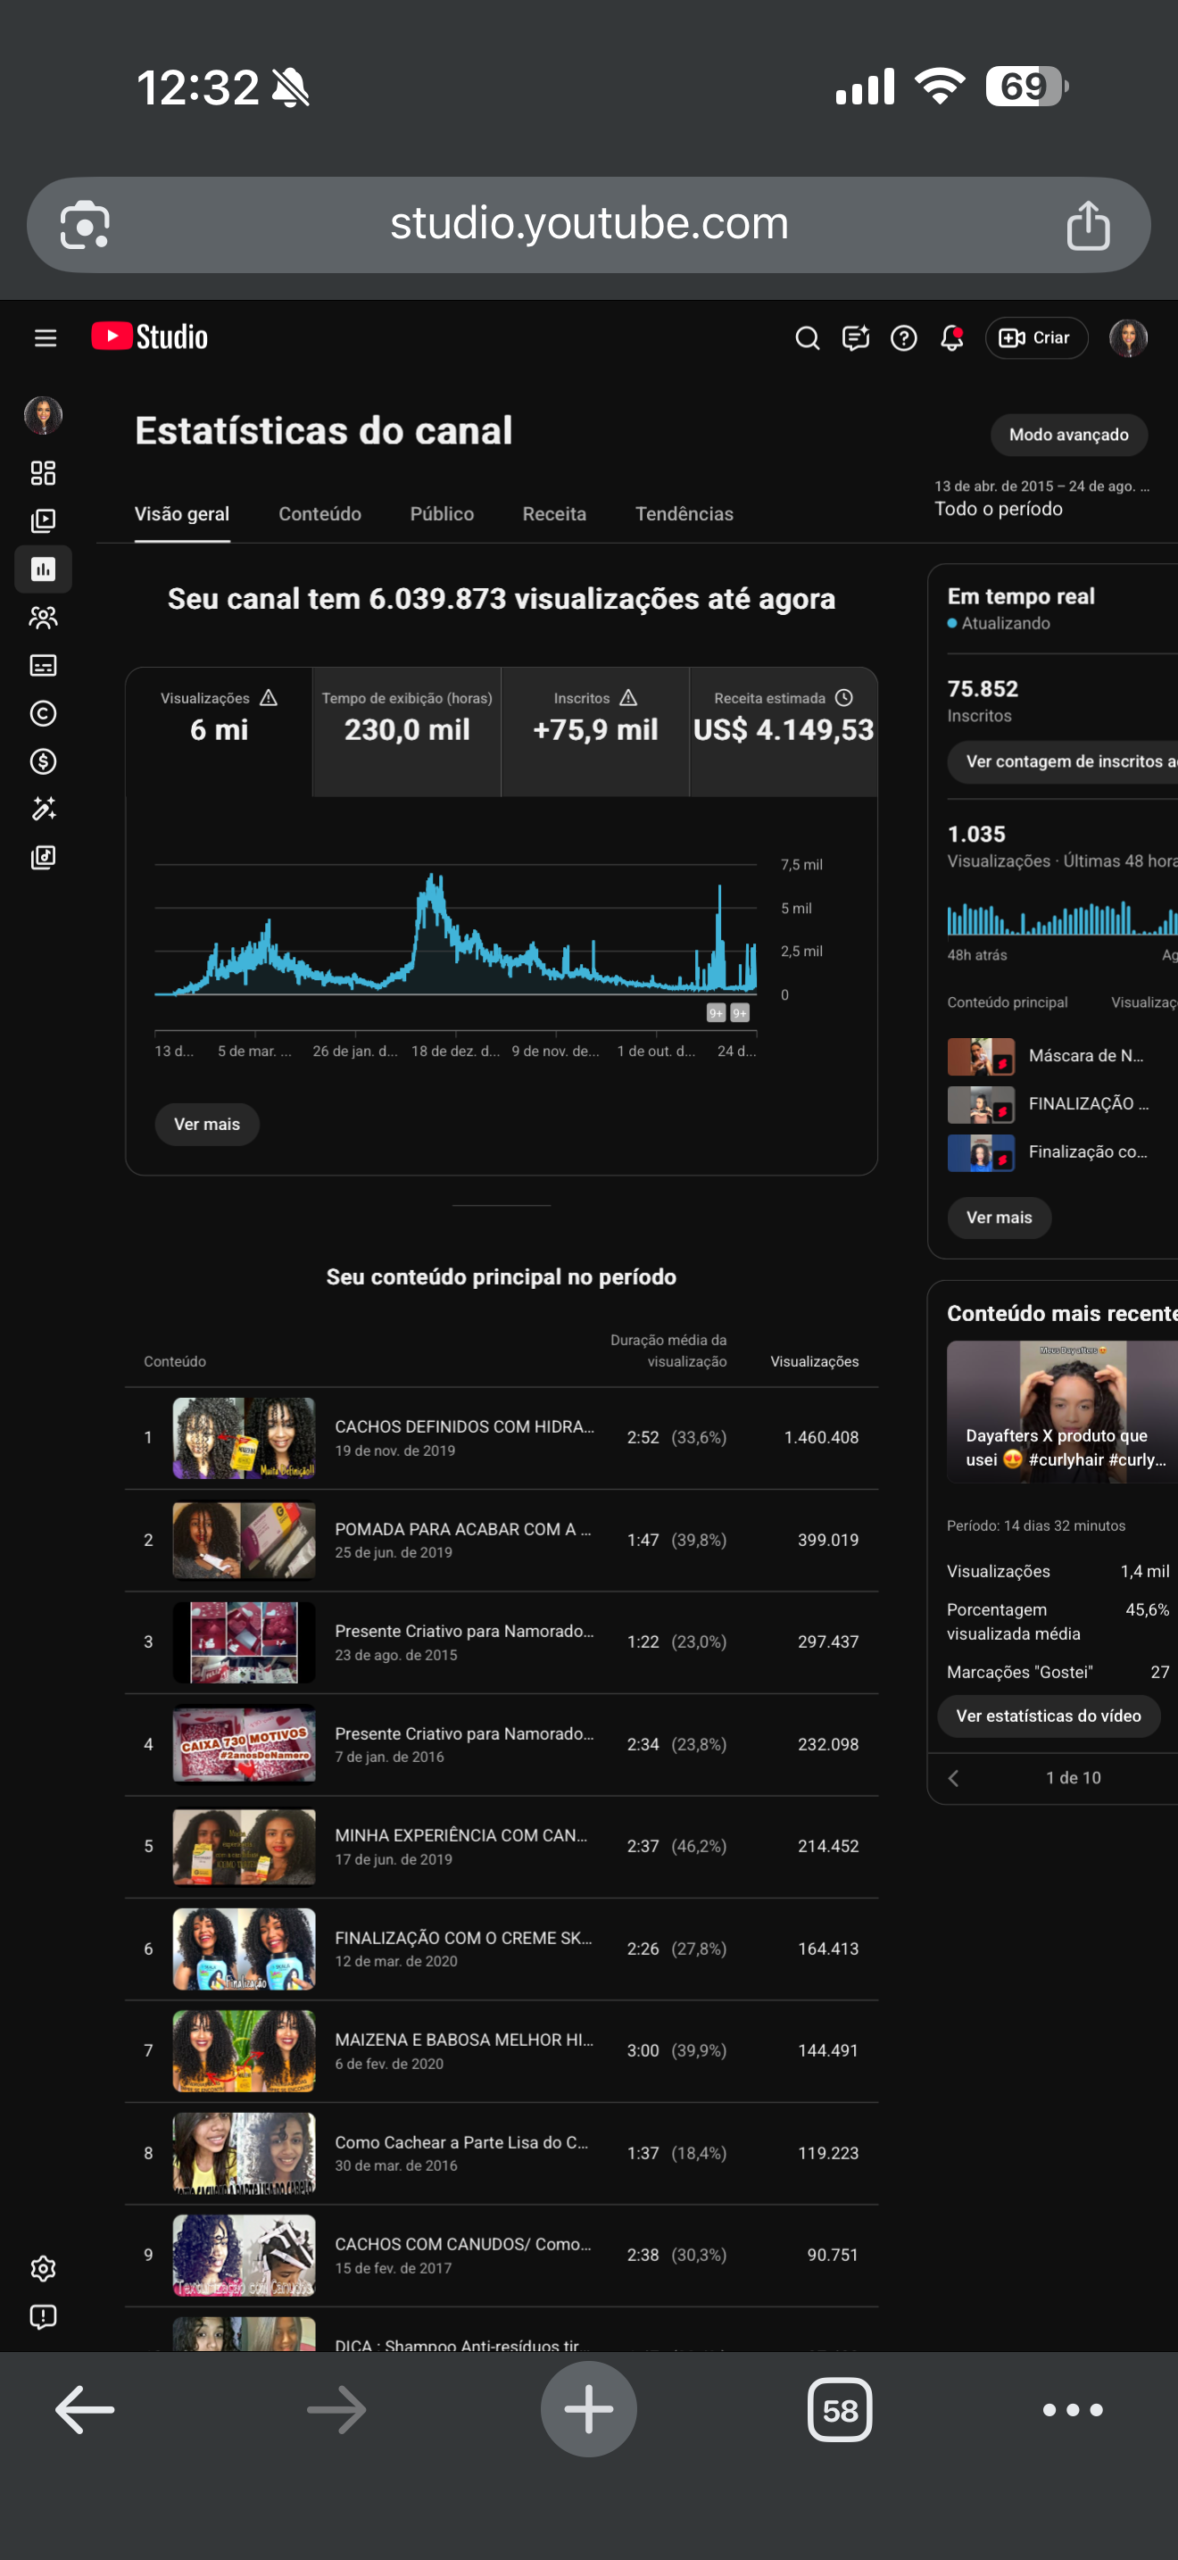Open Subtitles icon in the sidebar
1178x2560 pixels.
43,665
